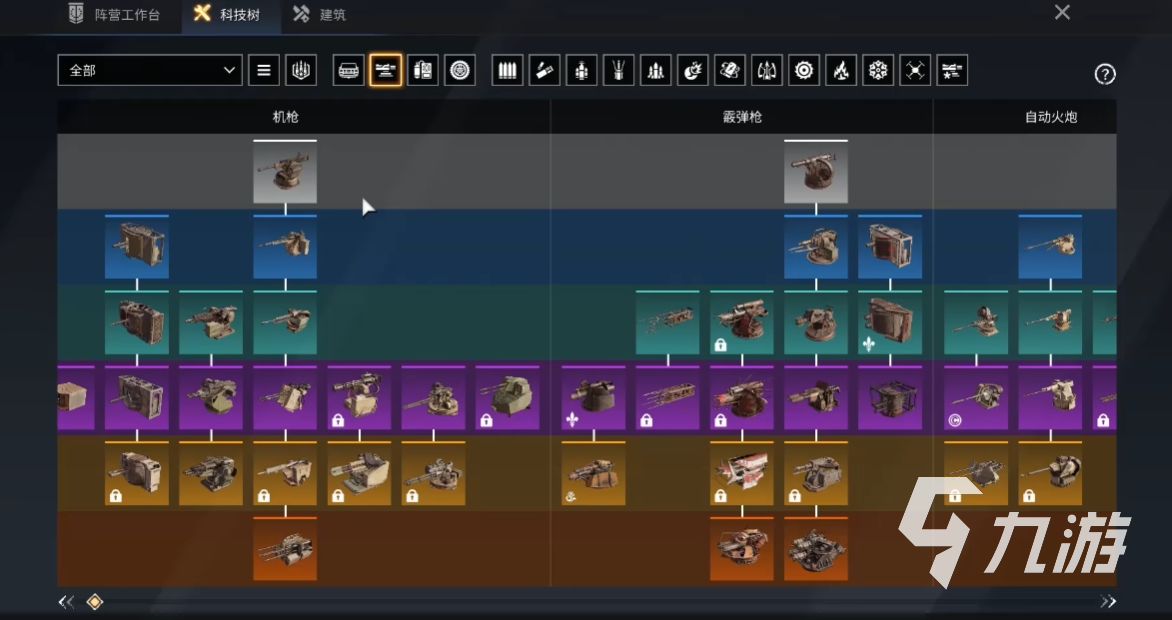Switch to the 阵营工作台 tab
This screenshot has width=1172, height=620.
pos(114,14)
